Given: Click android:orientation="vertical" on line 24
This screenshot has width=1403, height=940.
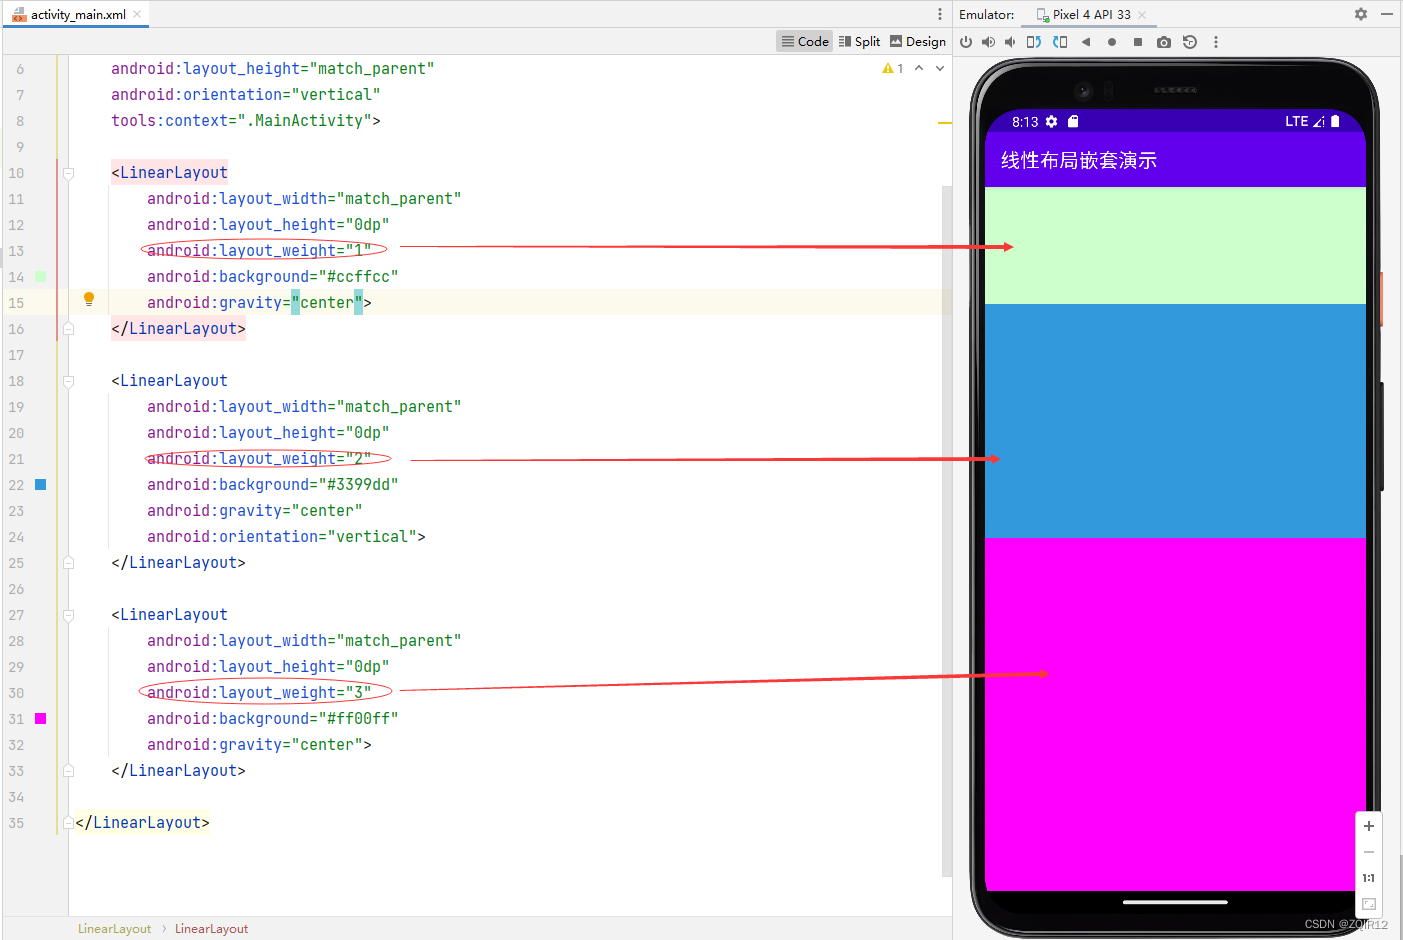Looking at the screenshot, I should pyautogui.click(x=286, y=536).
